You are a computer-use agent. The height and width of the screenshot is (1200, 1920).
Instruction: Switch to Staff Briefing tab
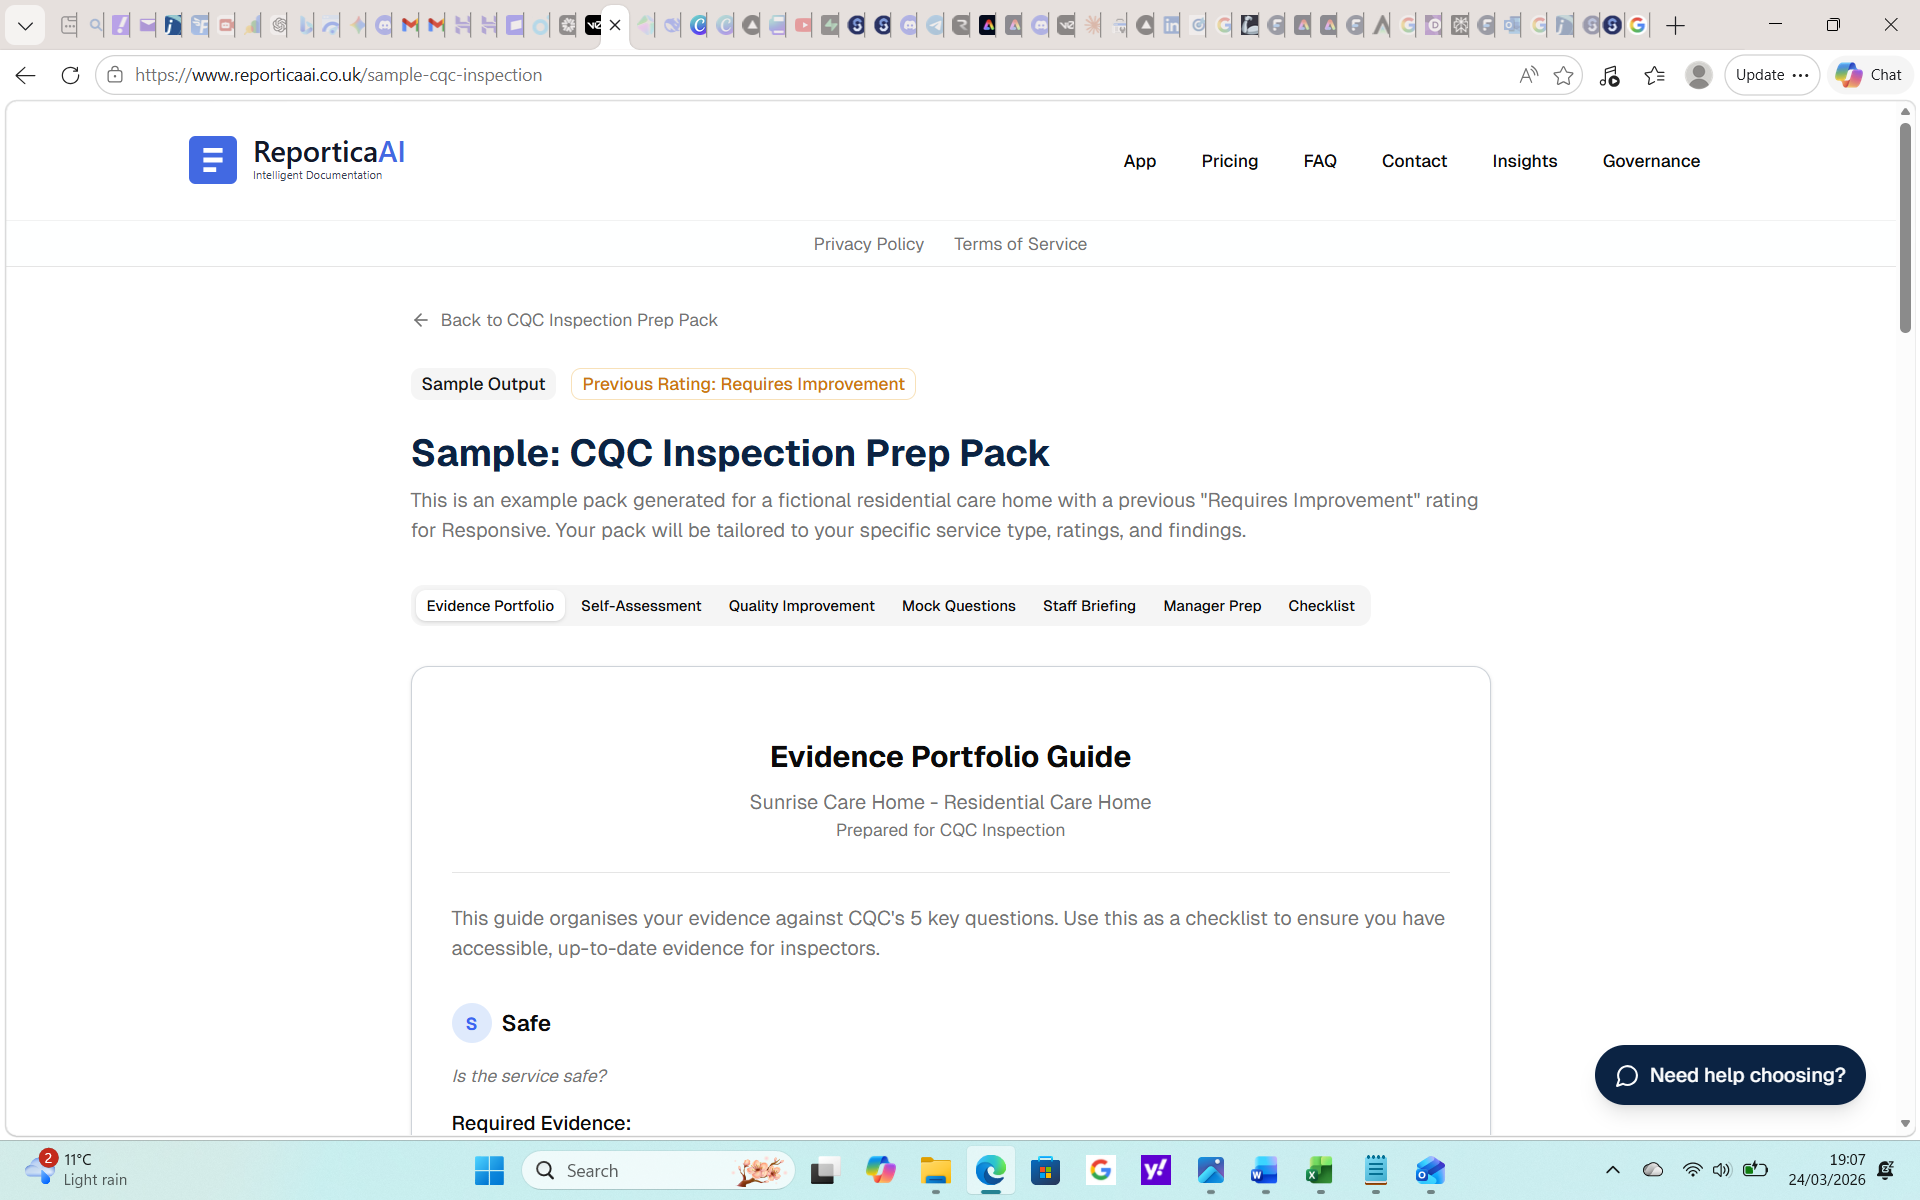(1089, 606)
